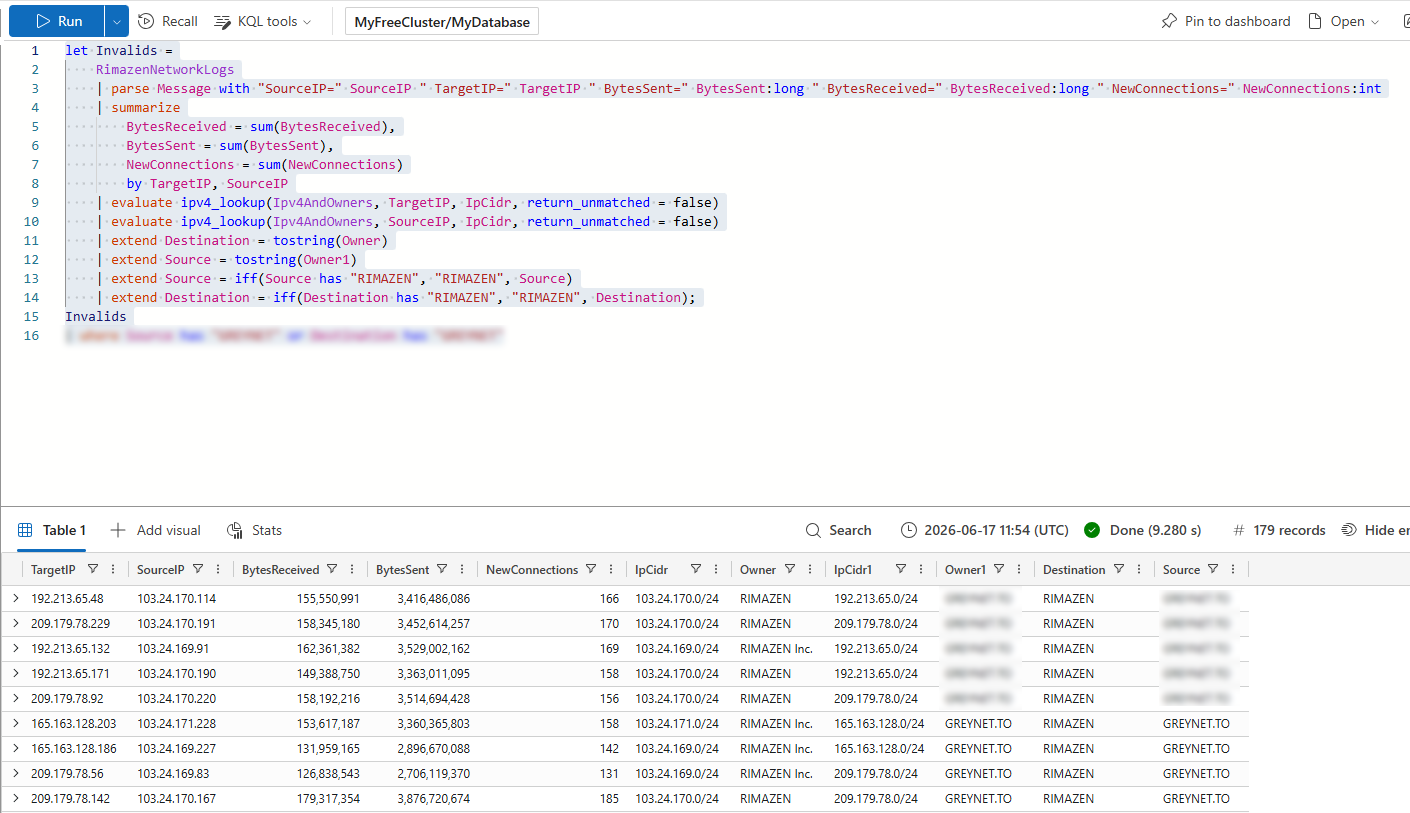This screenshot has width=1410, height=813.
Task: Filter the Source column
Action: click(1214, 569)
